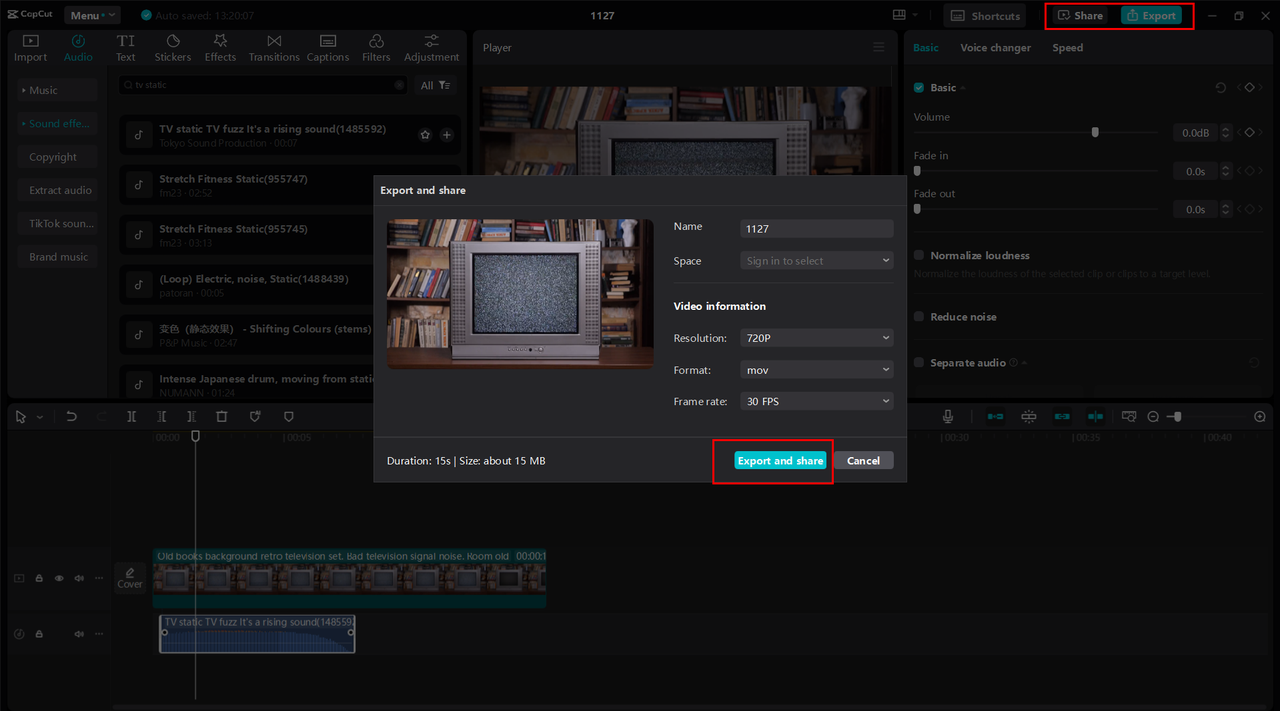Lock the video track

click(39, 578)
